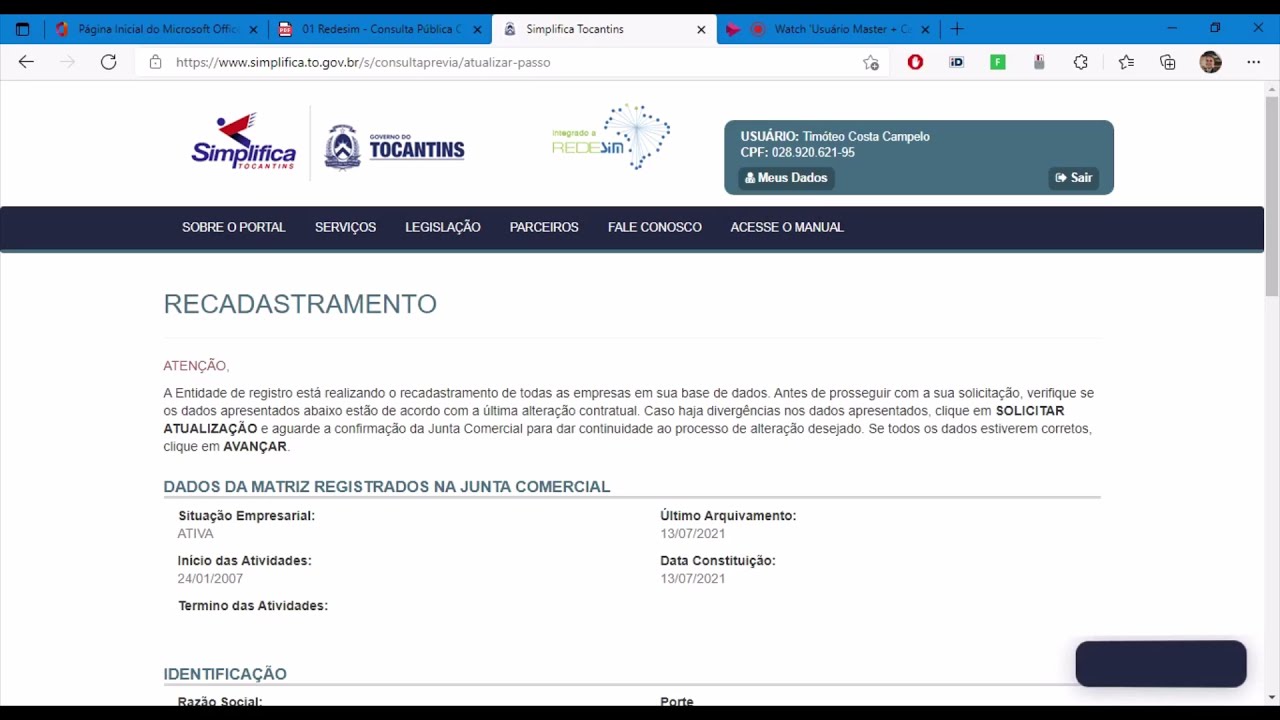Click the 24/01/2007 start date

(x=210, y=579)
